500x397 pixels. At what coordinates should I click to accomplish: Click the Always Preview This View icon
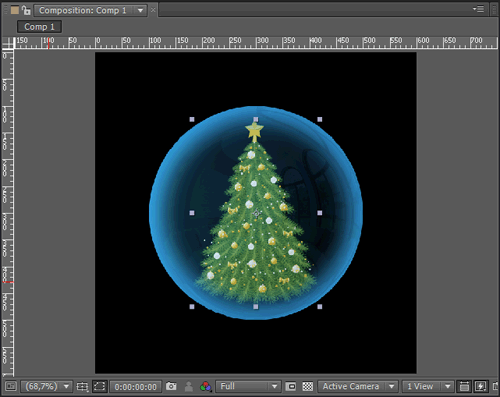tap(11, 386)
